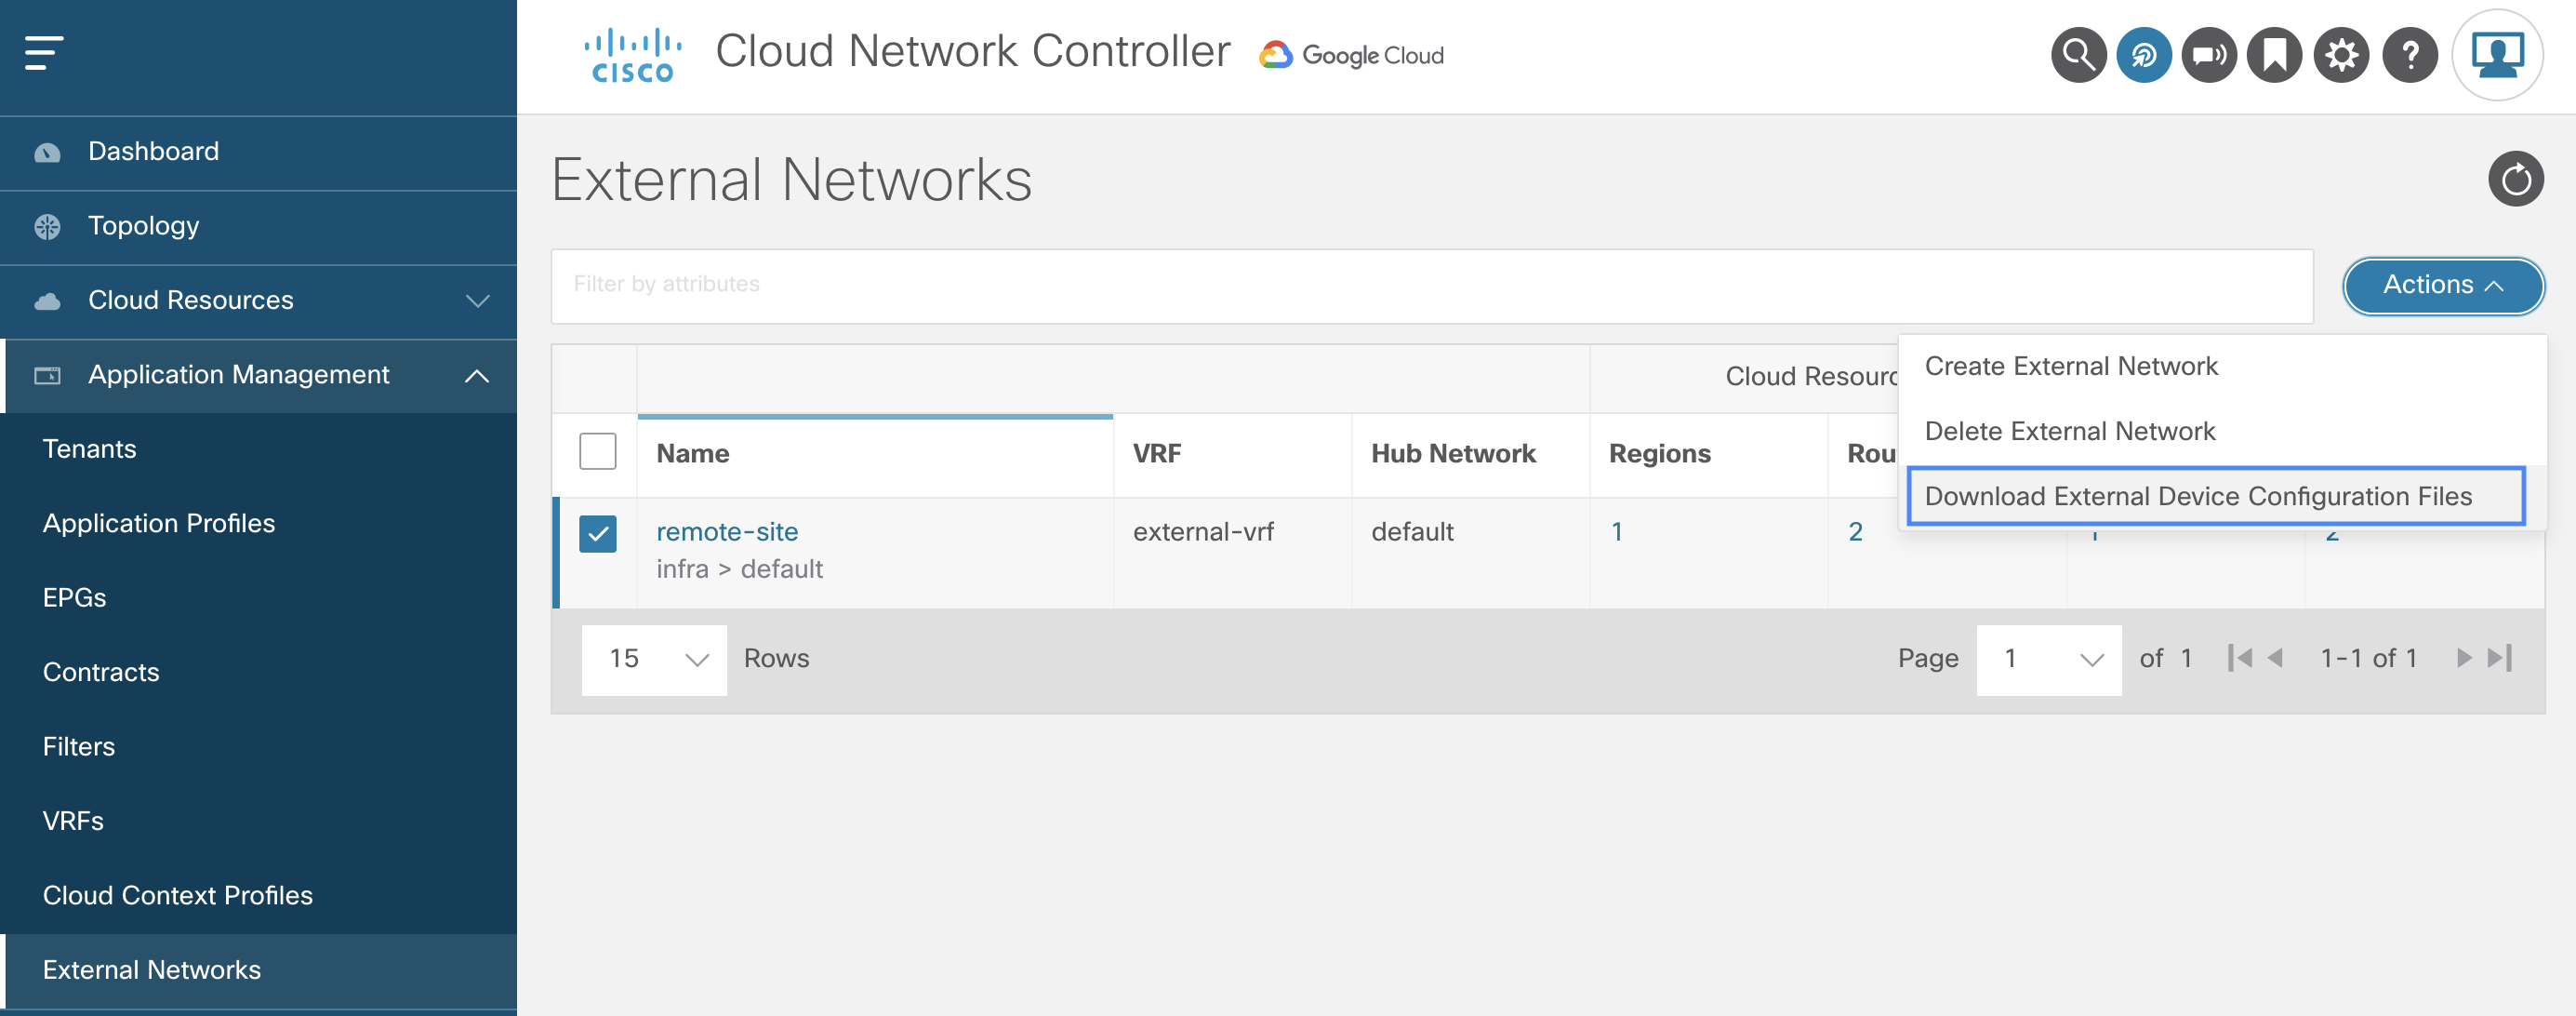
Task: Open the settings gear icon
Action: 2341,56
